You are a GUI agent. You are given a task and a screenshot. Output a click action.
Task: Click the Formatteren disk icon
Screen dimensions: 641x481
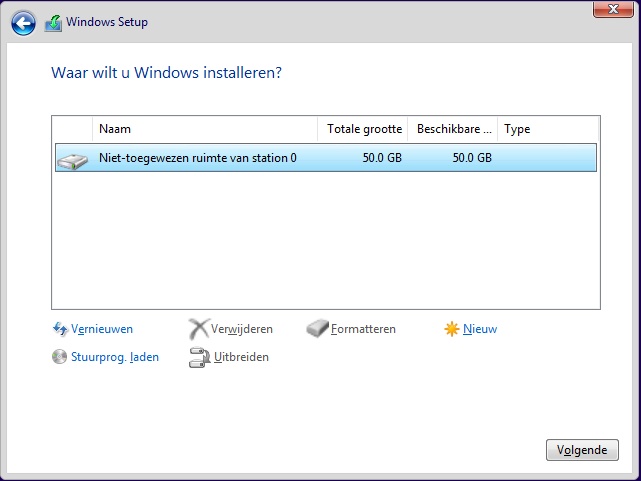(x=317, y=329)
